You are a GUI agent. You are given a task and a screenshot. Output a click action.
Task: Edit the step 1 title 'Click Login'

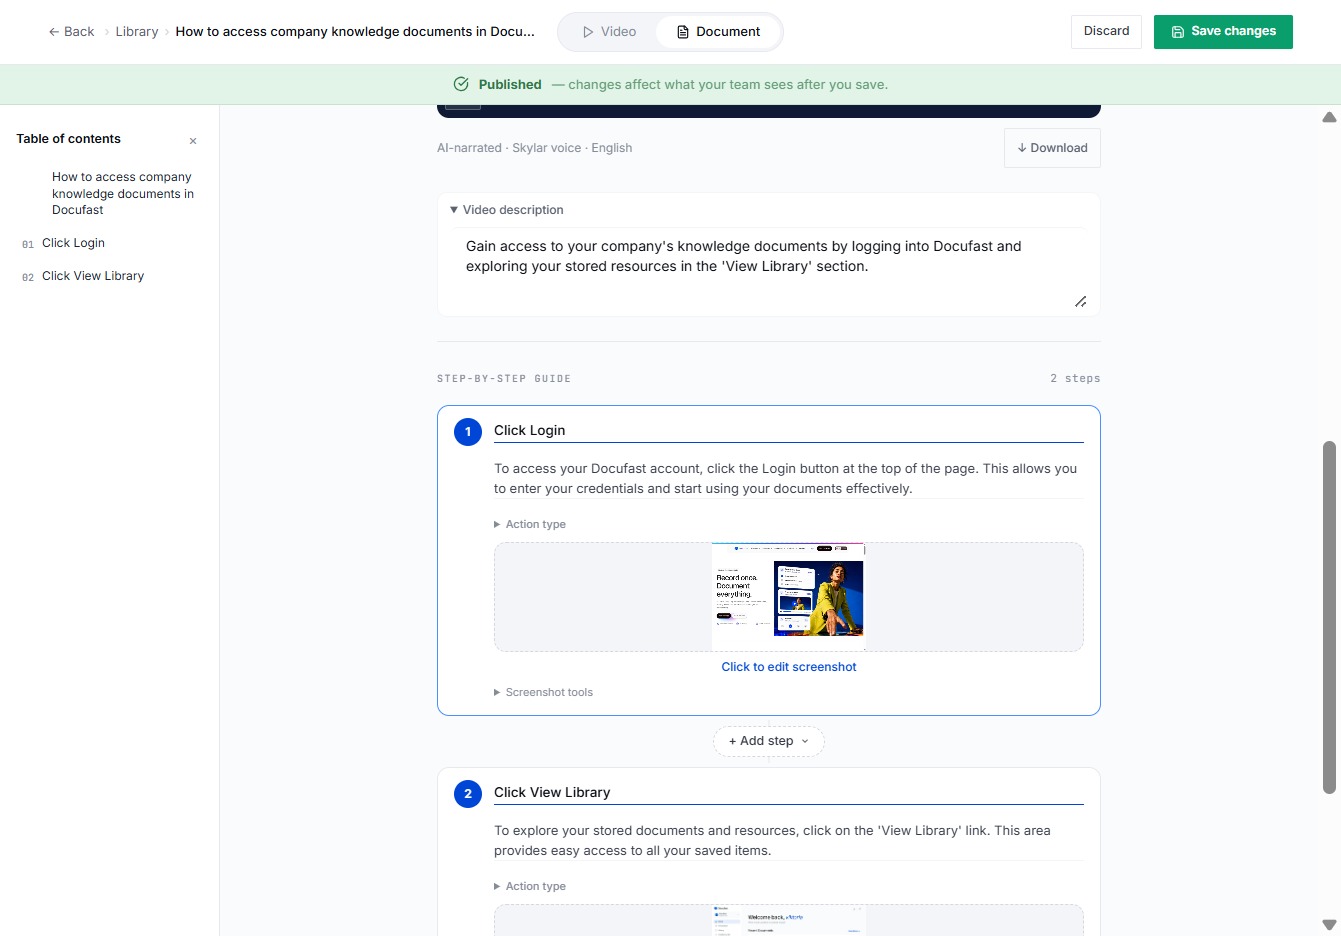[789, 430]
